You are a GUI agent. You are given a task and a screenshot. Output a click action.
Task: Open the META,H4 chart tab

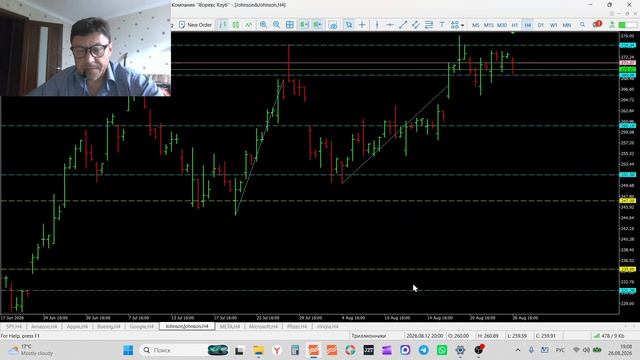230,327
